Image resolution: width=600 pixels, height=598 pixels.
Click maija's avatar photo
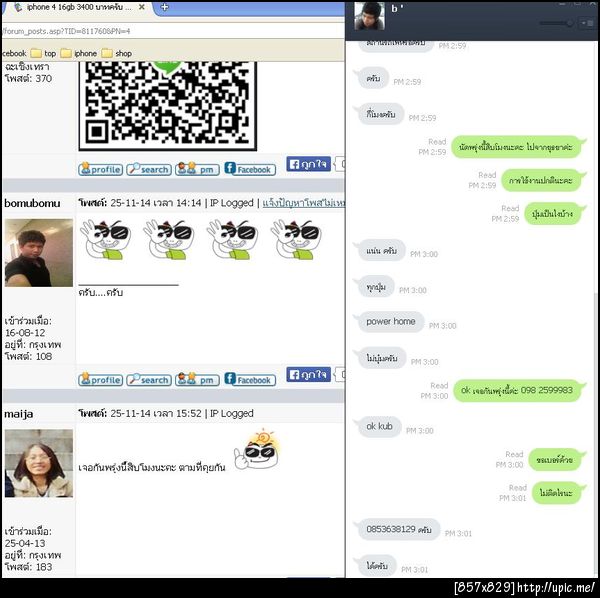(39, 463)
